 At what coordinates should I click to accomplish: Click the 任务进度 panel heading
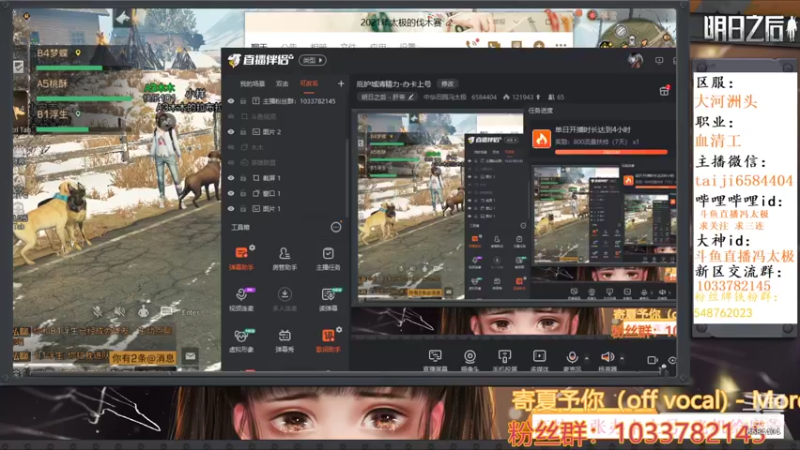click(540, 110)
